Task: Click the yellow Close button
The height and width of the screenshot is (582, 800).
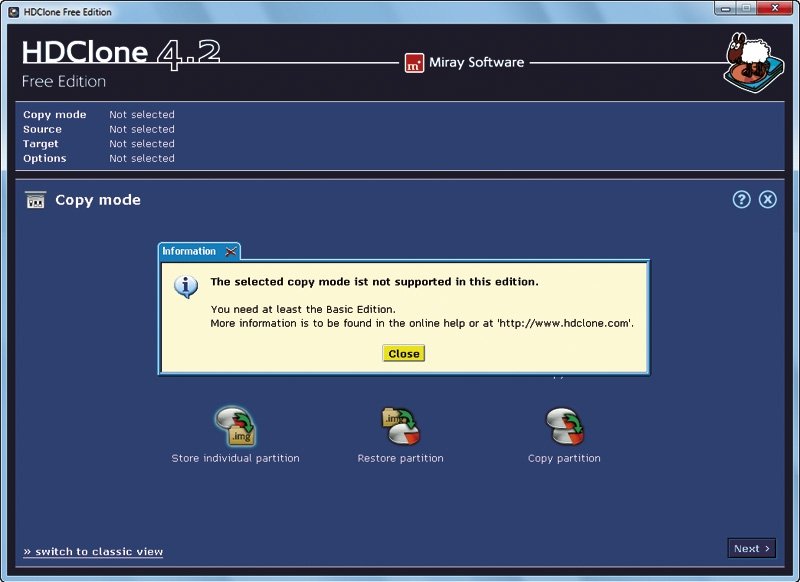Action: 404,353
